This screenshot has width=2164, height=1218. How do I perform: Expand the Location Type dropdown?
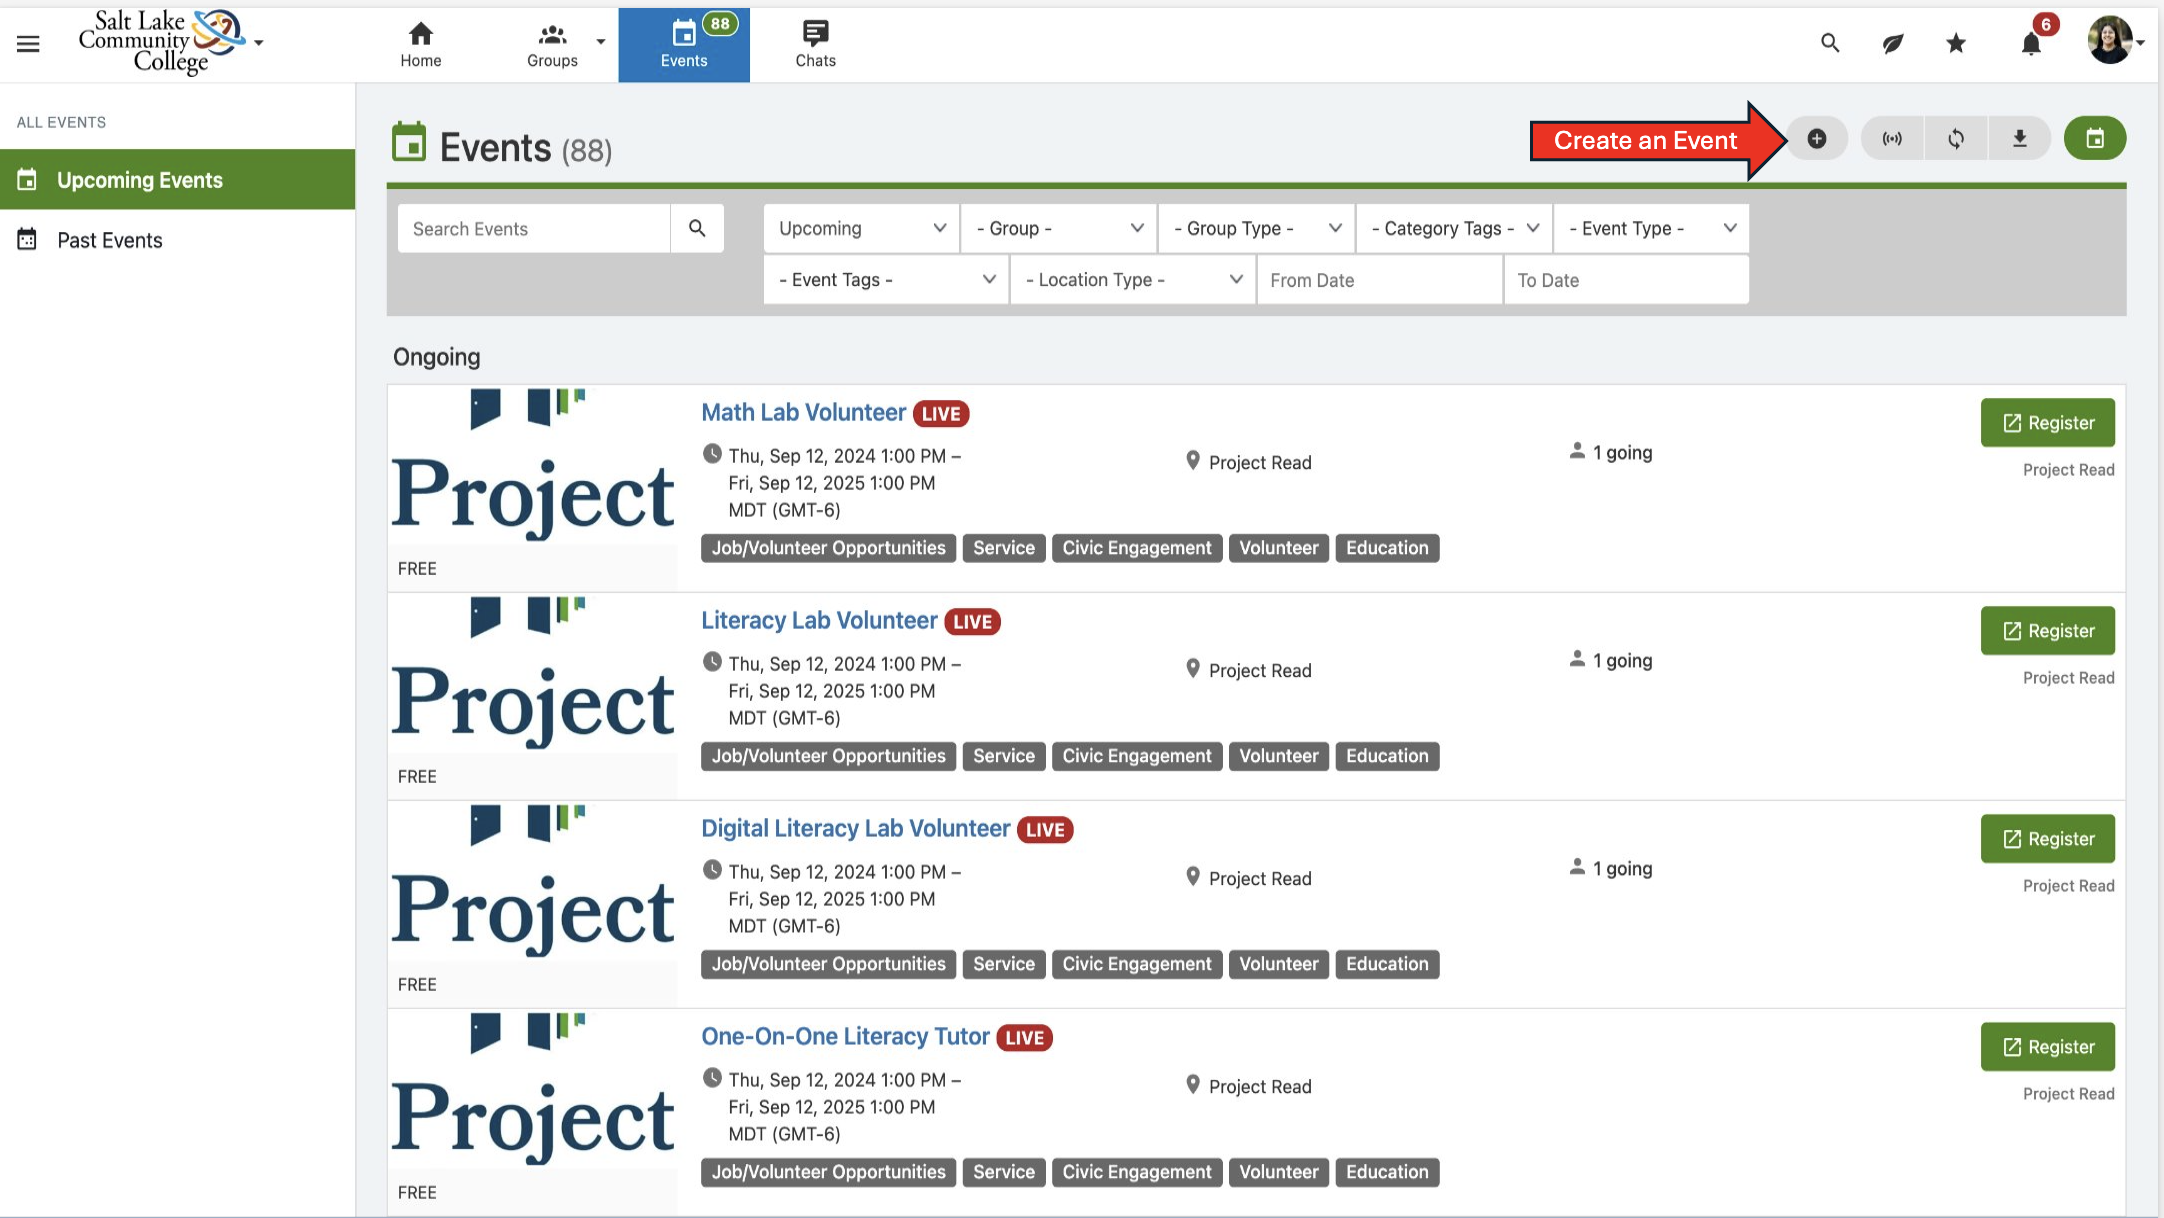[1132, 280]
